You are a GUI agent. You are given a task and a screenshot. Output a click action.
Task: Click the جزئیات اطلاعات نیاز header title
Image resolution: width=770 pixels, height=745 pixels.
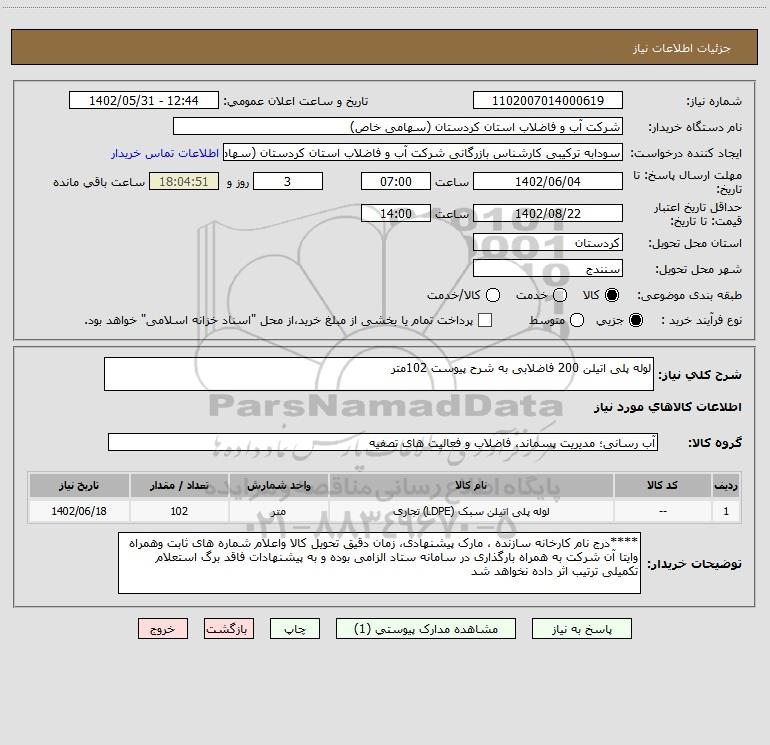682,48
